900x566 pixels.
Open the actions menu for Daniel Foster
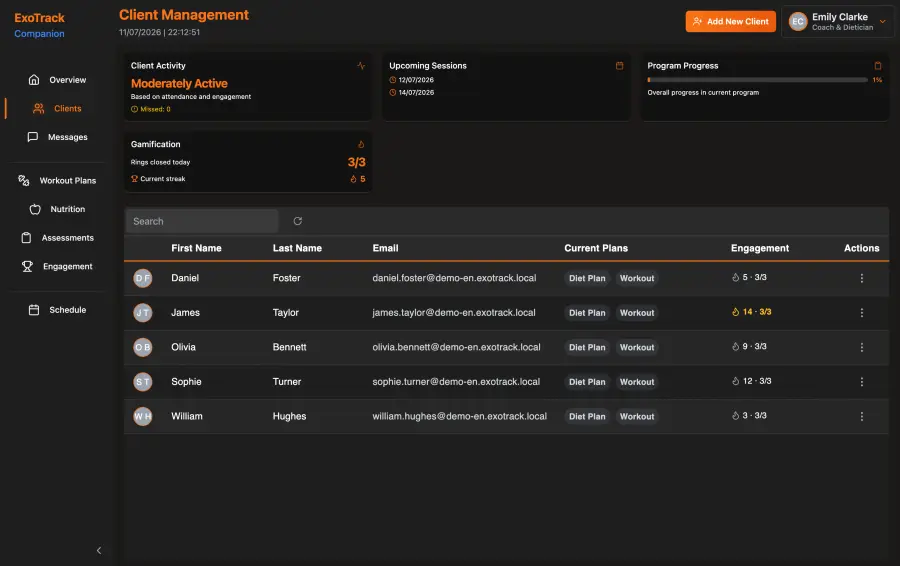pos(861,278)
